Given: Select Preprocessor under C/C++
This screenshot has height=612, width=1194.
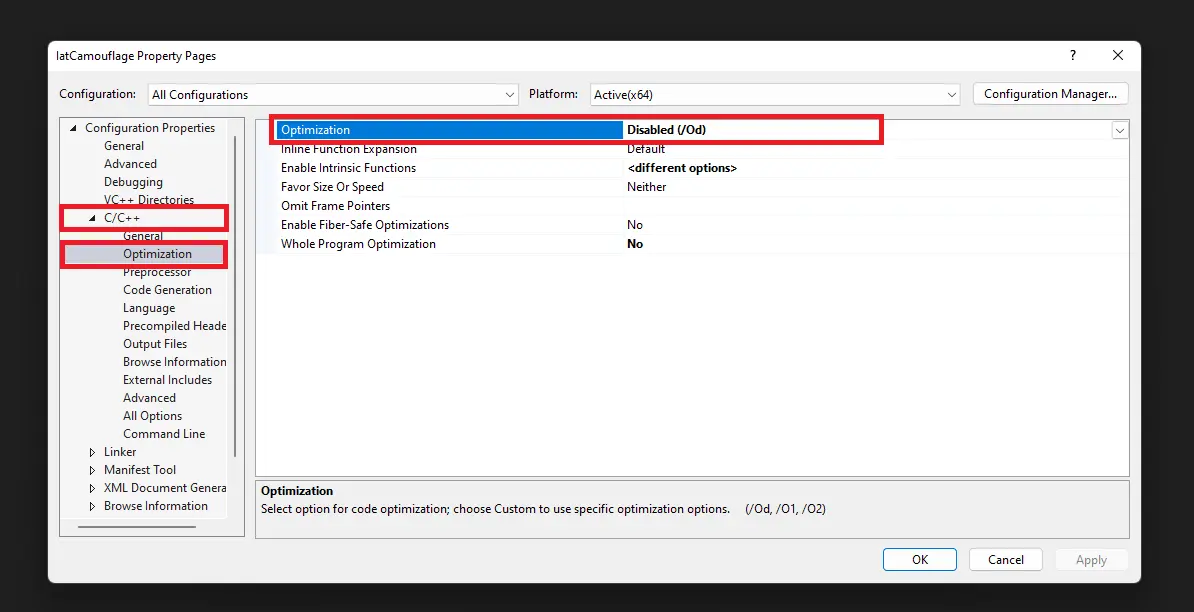Looking at the screenshot, I should (x=157, y=272).
